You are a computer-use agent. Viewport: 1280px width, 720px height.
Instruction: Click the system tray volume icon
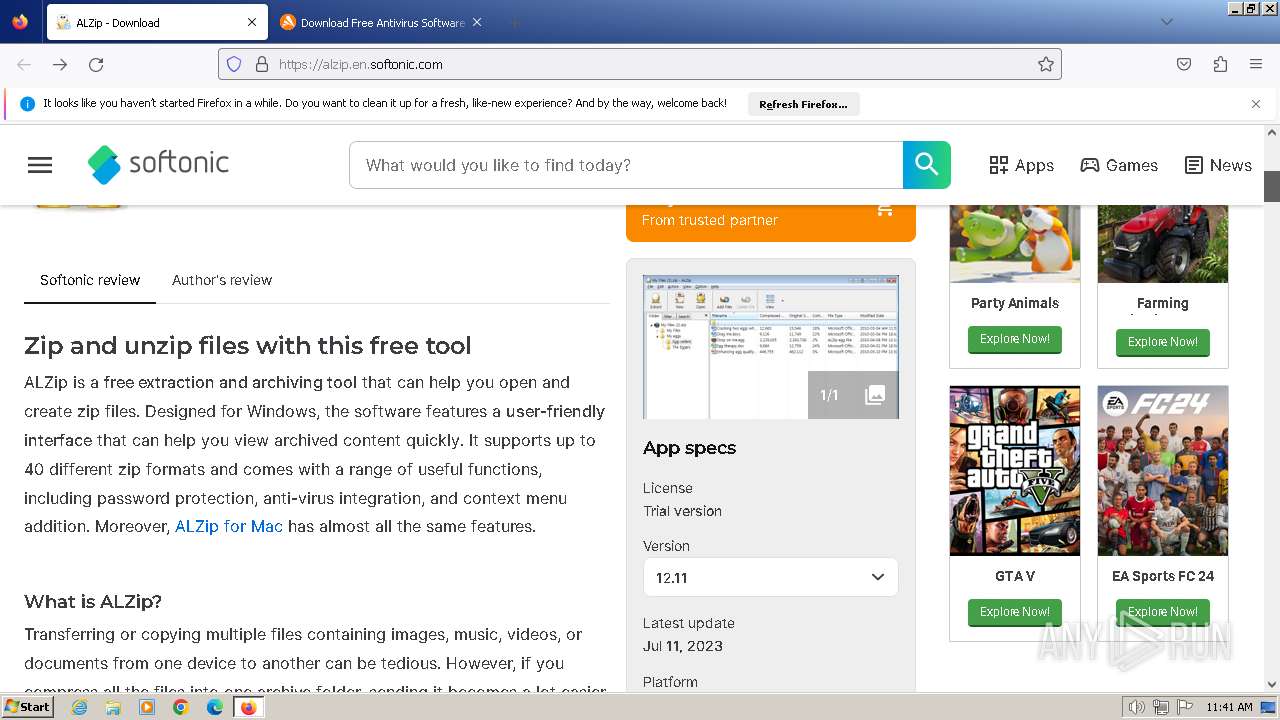pyautogui.click(x=1137, y=707)
